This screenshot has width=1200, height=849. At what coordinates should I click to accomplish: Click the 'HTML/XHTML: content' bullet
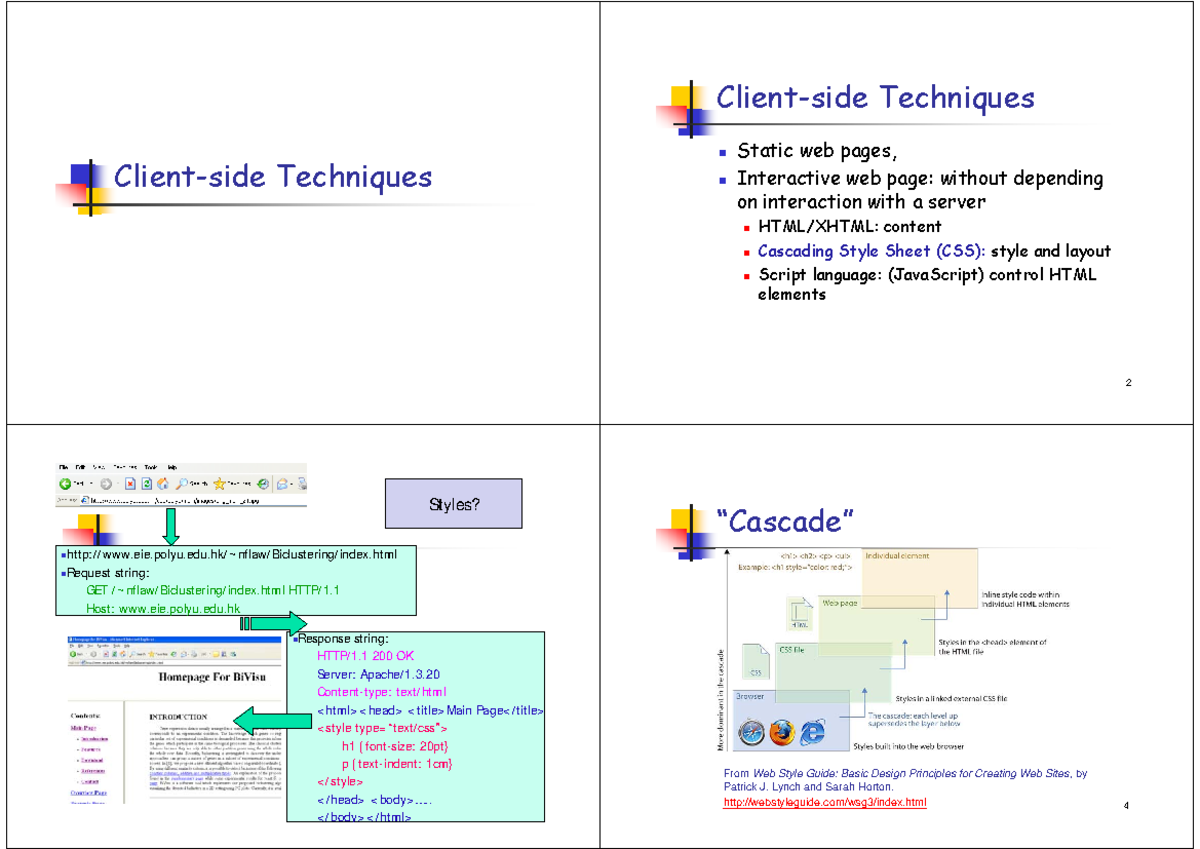click(x=850, y=227)
